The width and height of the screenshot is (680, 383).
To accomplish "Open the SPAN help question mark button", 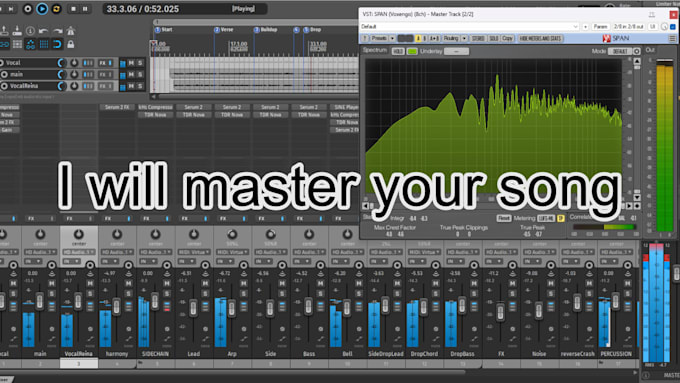I will tap(365, 39).
